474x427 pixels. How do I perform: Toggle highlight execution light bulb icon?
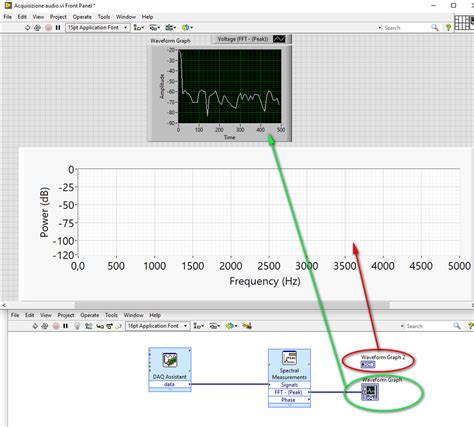(x=77, y=326)
